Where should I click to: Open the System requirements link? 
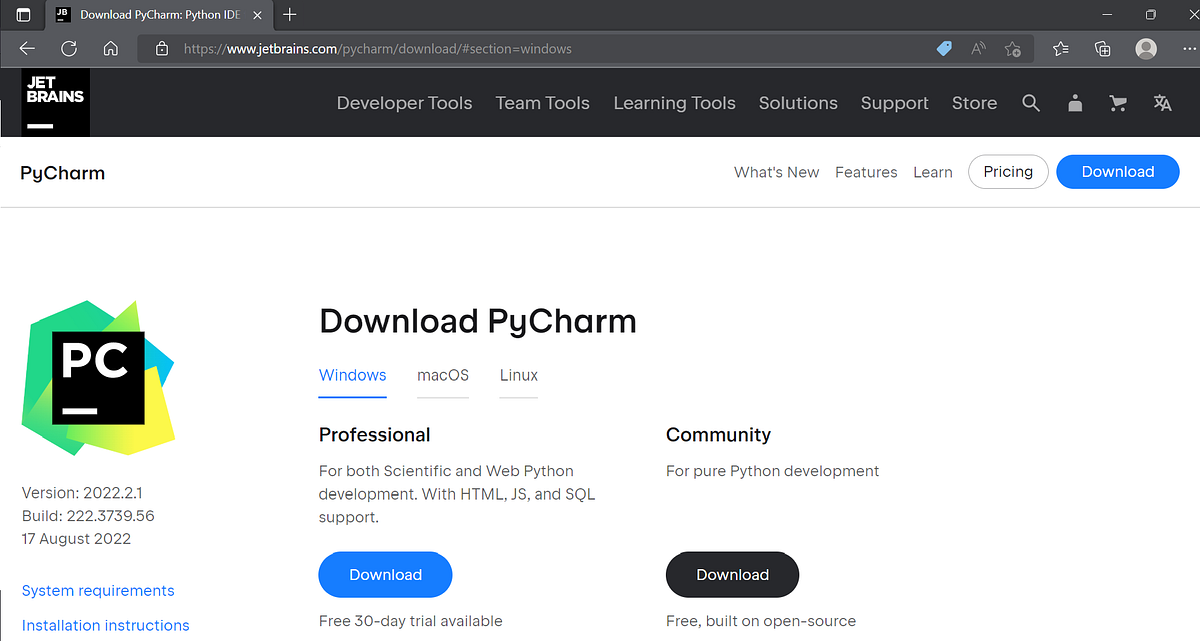[97, 590]
